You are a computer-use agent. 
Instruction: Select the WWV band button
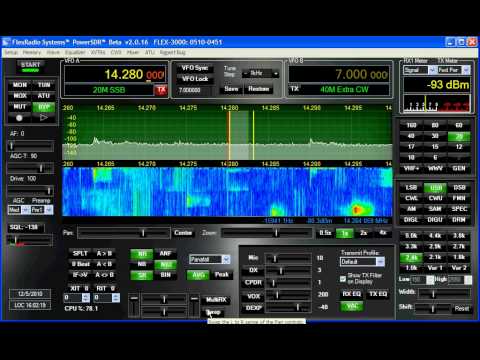click(435, 168)
